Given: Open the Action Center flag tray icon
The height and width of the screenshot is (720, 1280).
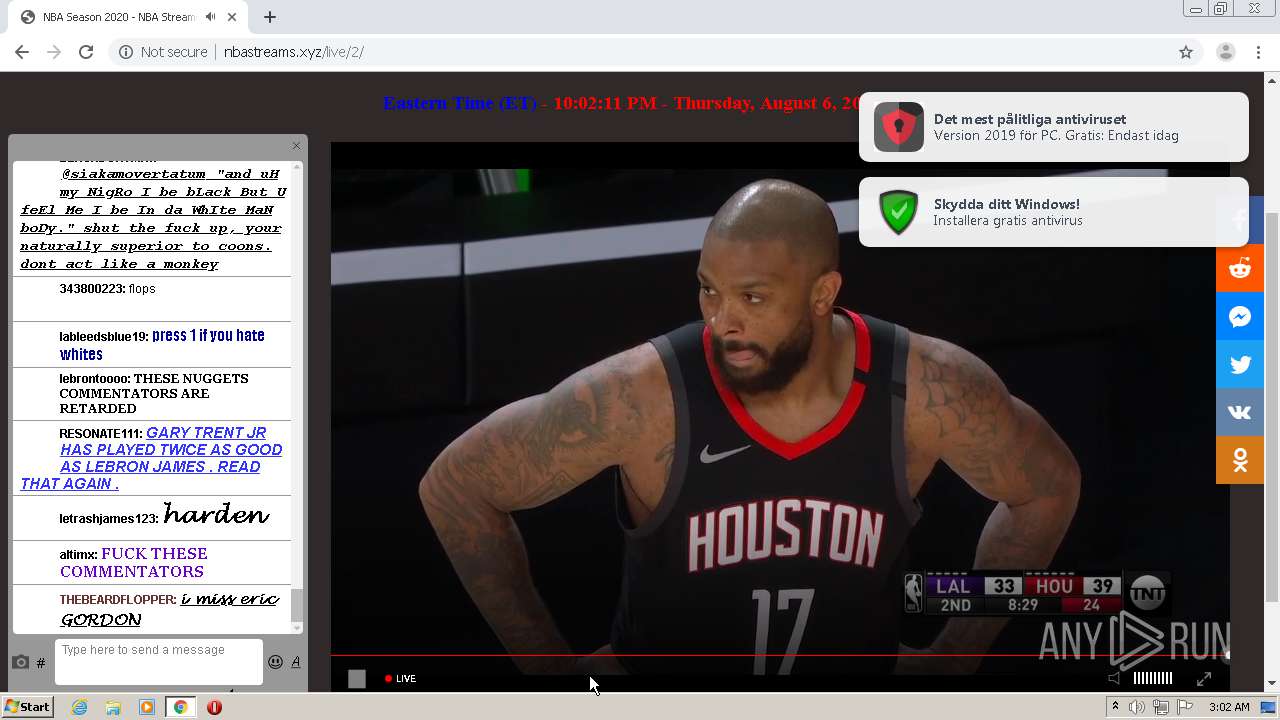Looking at the screenshot, I should coord(1185,707).
